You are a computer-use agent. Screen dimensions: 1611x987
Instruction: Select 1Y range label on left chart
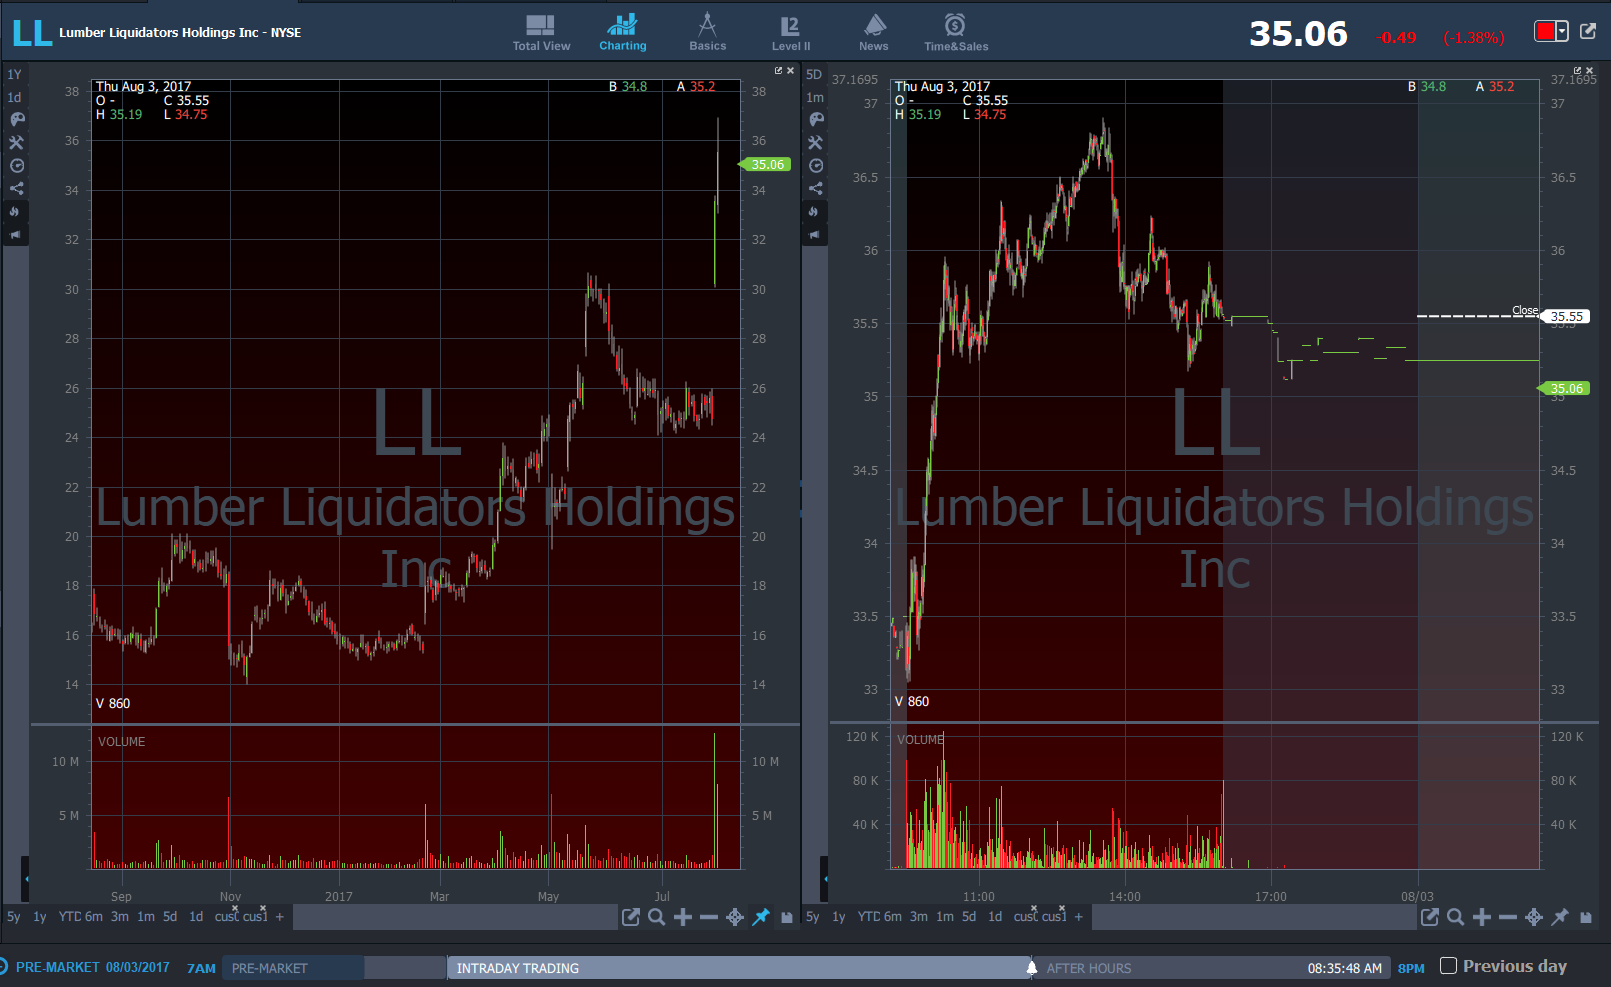click(14, 74)
